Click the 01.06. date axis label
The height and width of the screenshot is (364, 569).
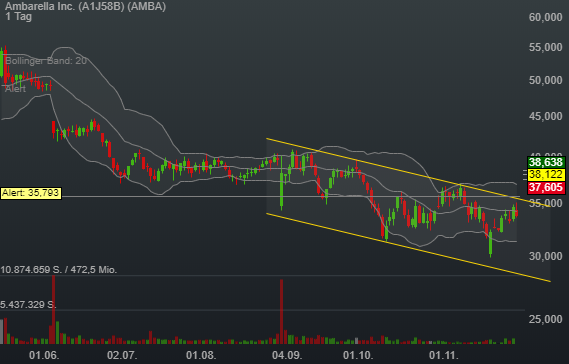(44, 355)
